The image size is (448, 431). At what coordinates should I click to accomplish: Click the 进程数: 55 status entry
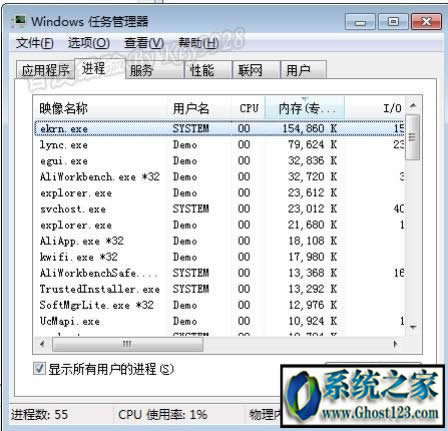[39, 415]
